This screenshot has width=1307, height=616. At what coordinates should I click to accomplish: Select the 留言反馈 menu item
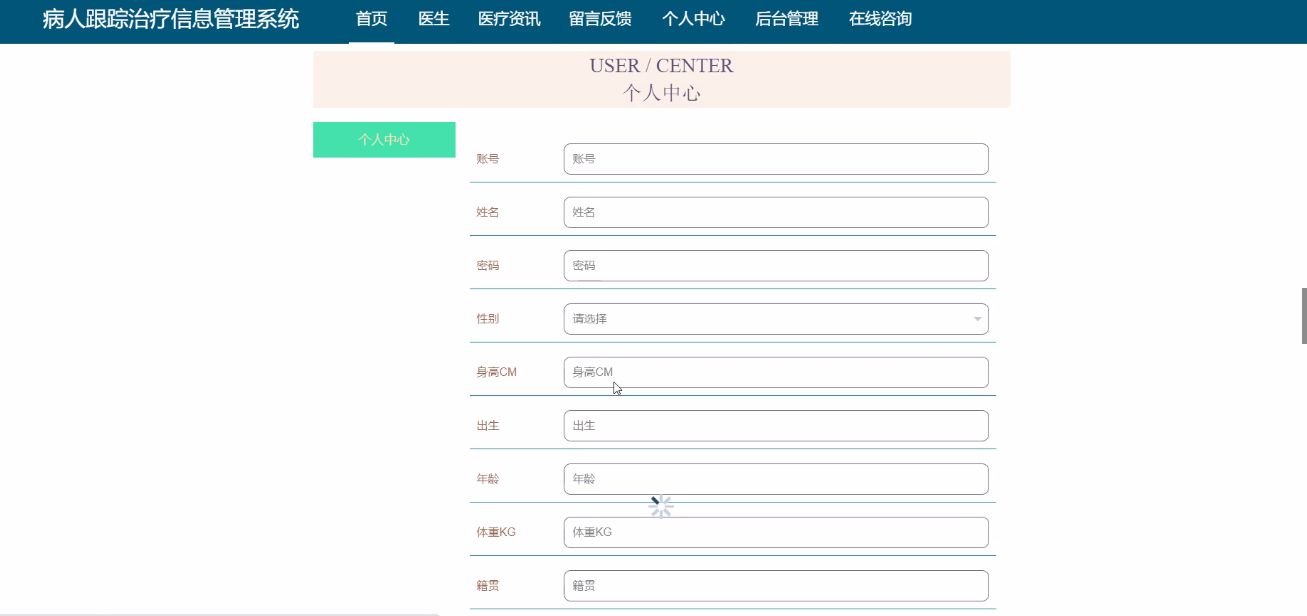click(600, 19)
